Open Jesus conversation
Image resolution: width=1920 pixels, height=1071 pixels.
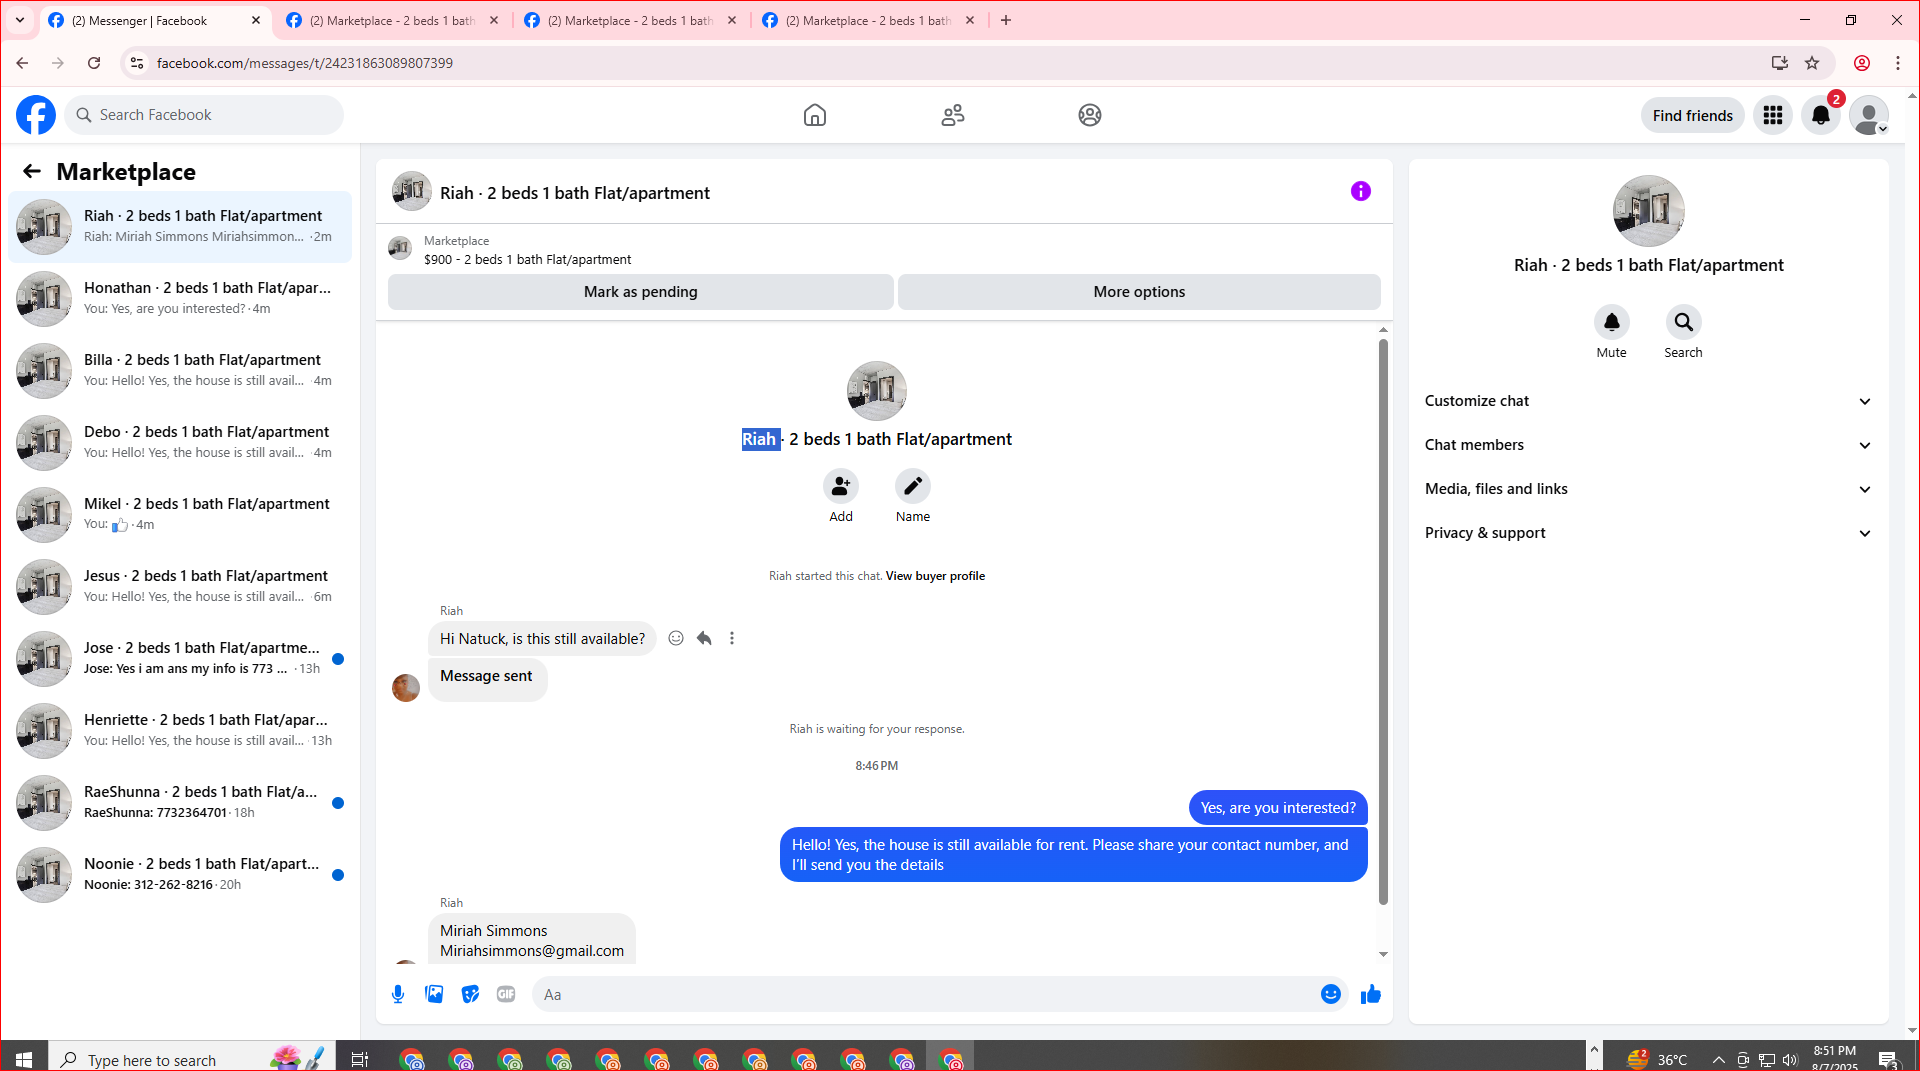tap(180, 587)
